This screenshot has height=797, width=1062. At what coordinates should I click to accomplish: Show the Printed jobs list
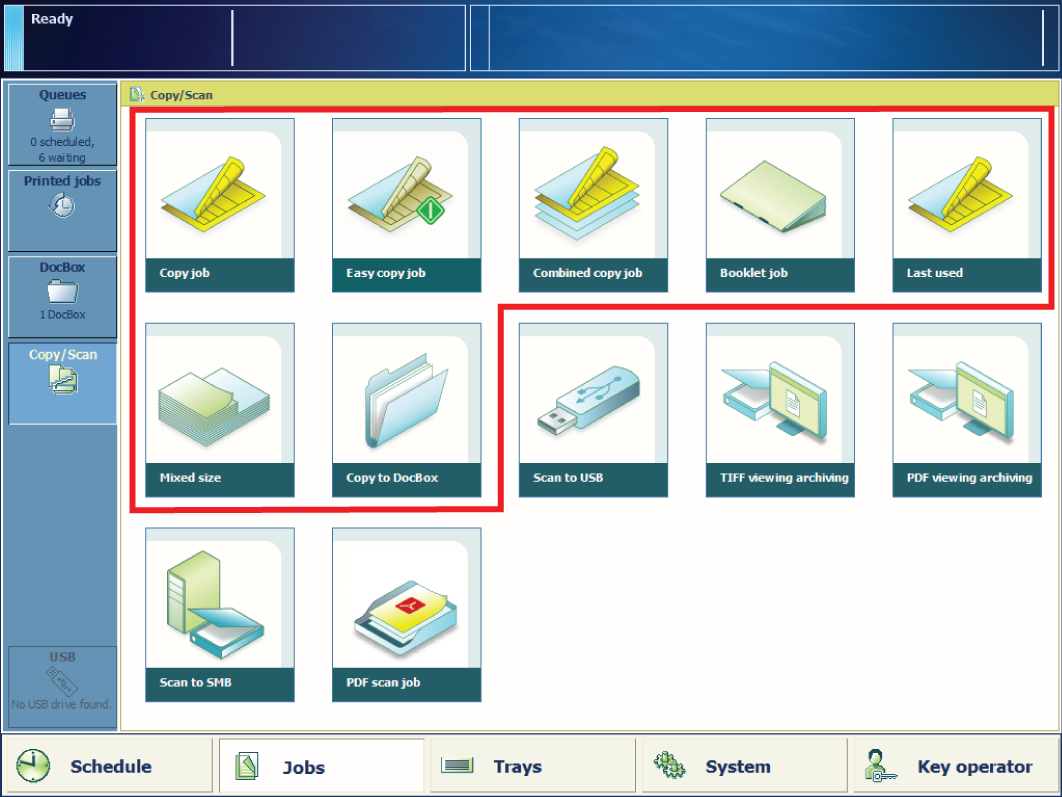62,211
